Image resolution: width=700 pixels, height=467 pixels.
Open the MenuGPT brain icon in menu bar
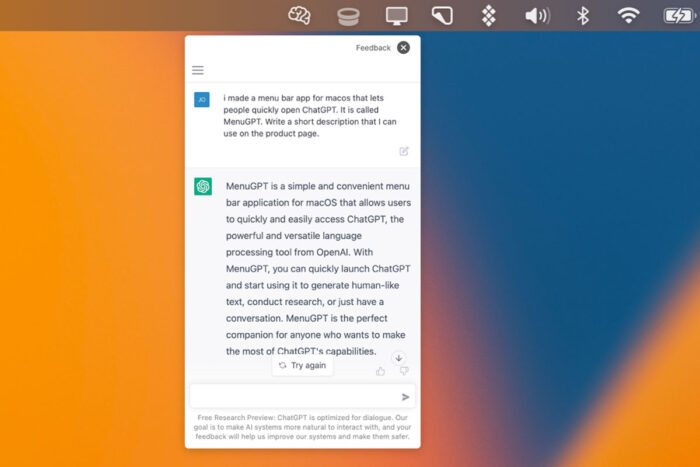click(x=299, y=16)
